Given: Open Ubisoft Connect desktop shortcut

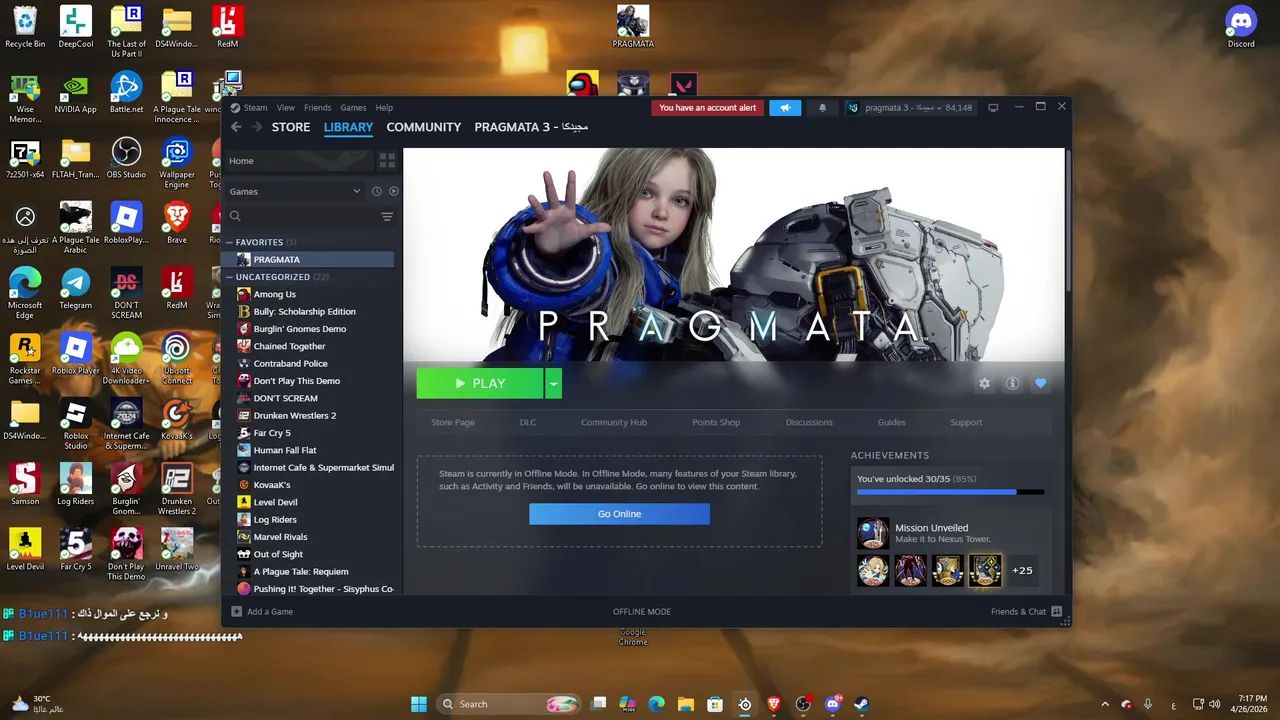Looking at the screenshot, I should click(x=177, y=359).
